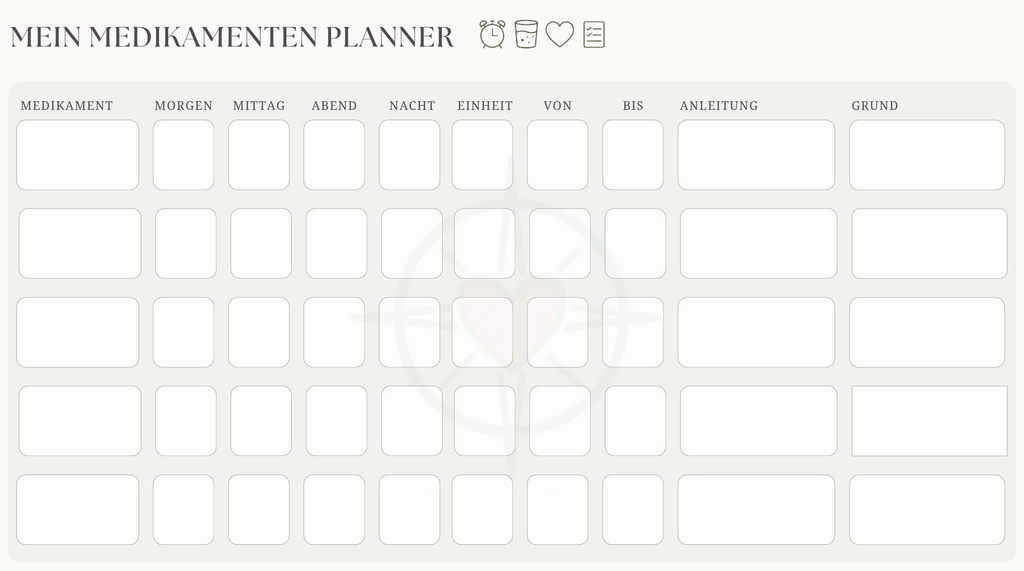Select first row Nacht box

click(x=409, y=155)
